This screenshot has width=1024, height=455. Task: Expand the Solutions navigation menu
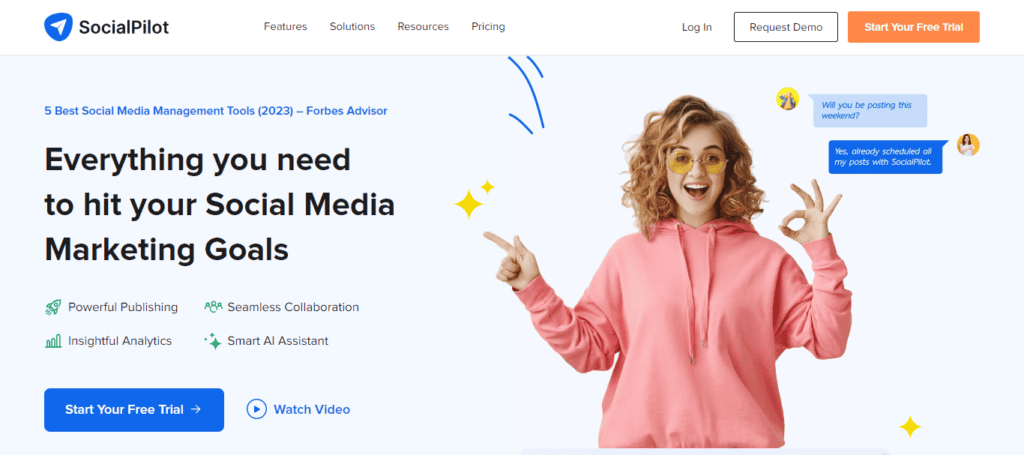[x=352, y=27]
